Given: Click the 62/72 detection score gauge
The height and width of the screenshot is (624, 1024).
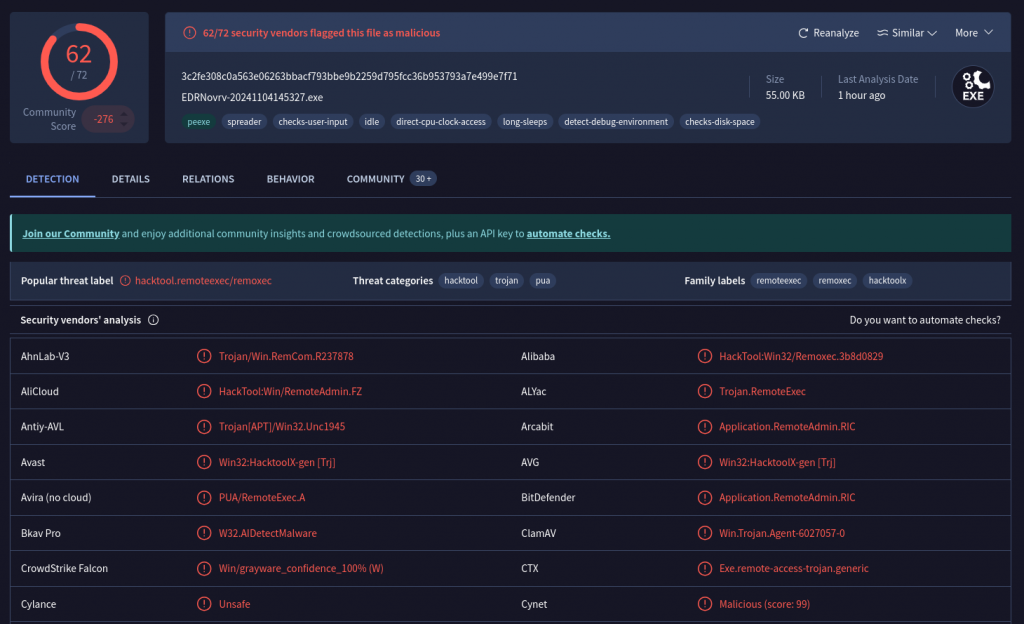Looking at the screenshot, I should [79, 60].
